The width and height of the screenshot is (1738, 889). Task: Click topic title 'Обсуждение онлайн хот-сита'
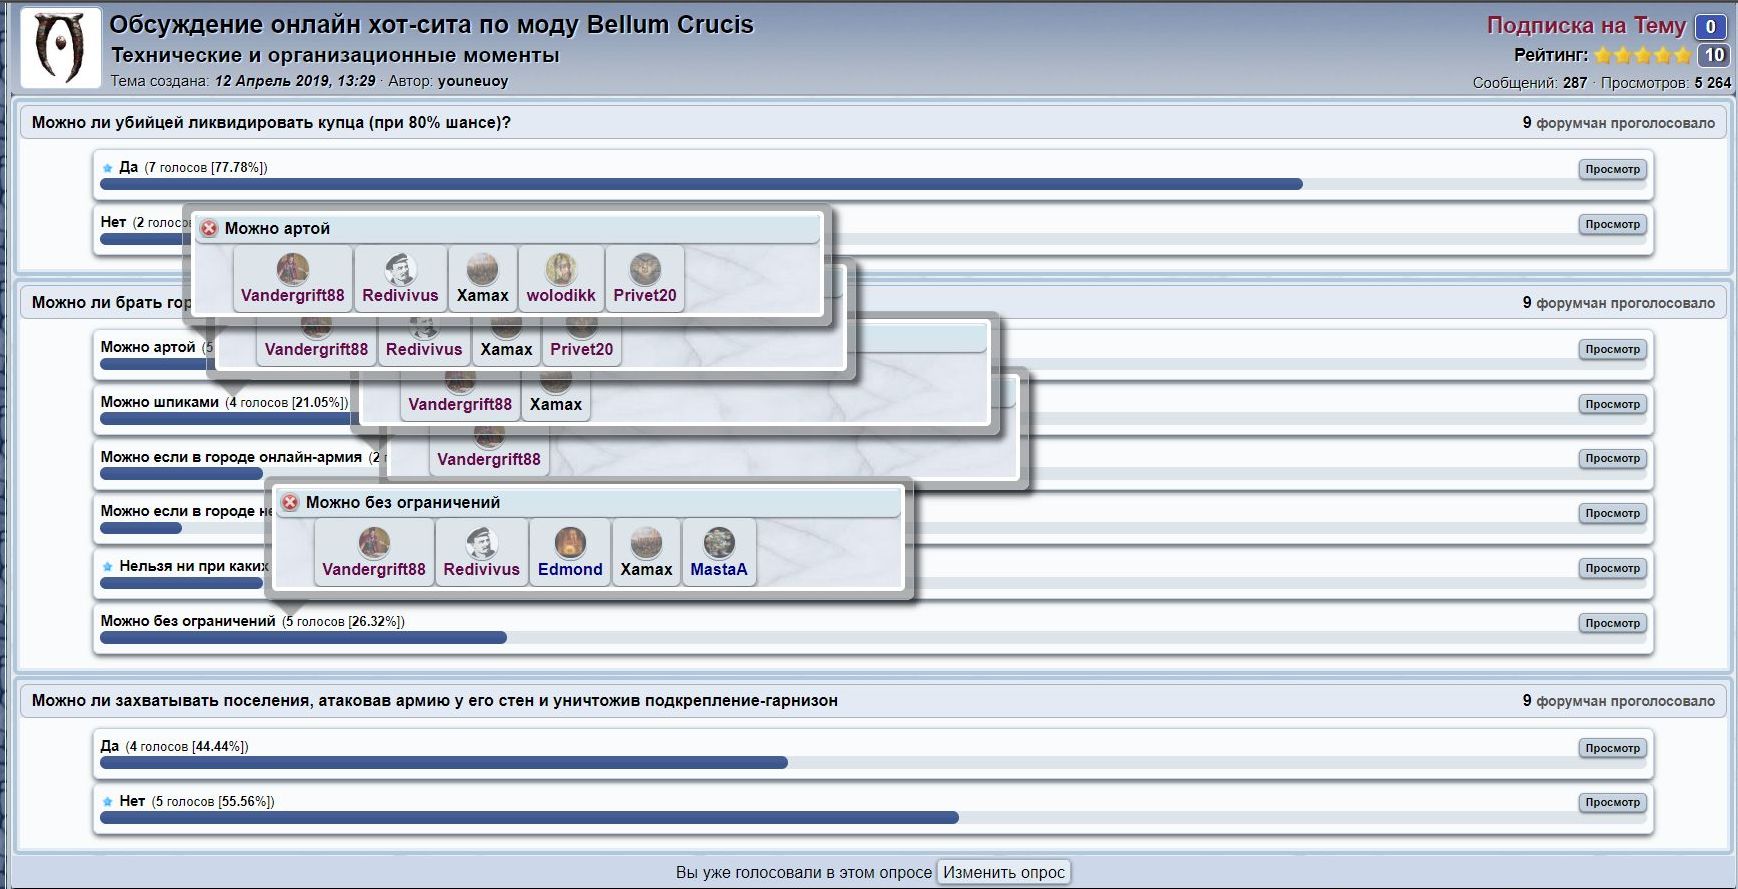pyautogui.click(x=431, y=25)
